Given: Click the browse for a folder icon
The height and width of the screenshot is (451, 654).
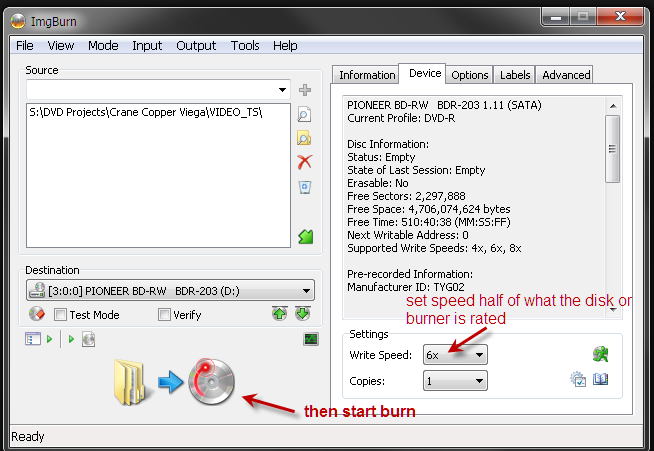Looking at the screenshot, I should [305, 138].
